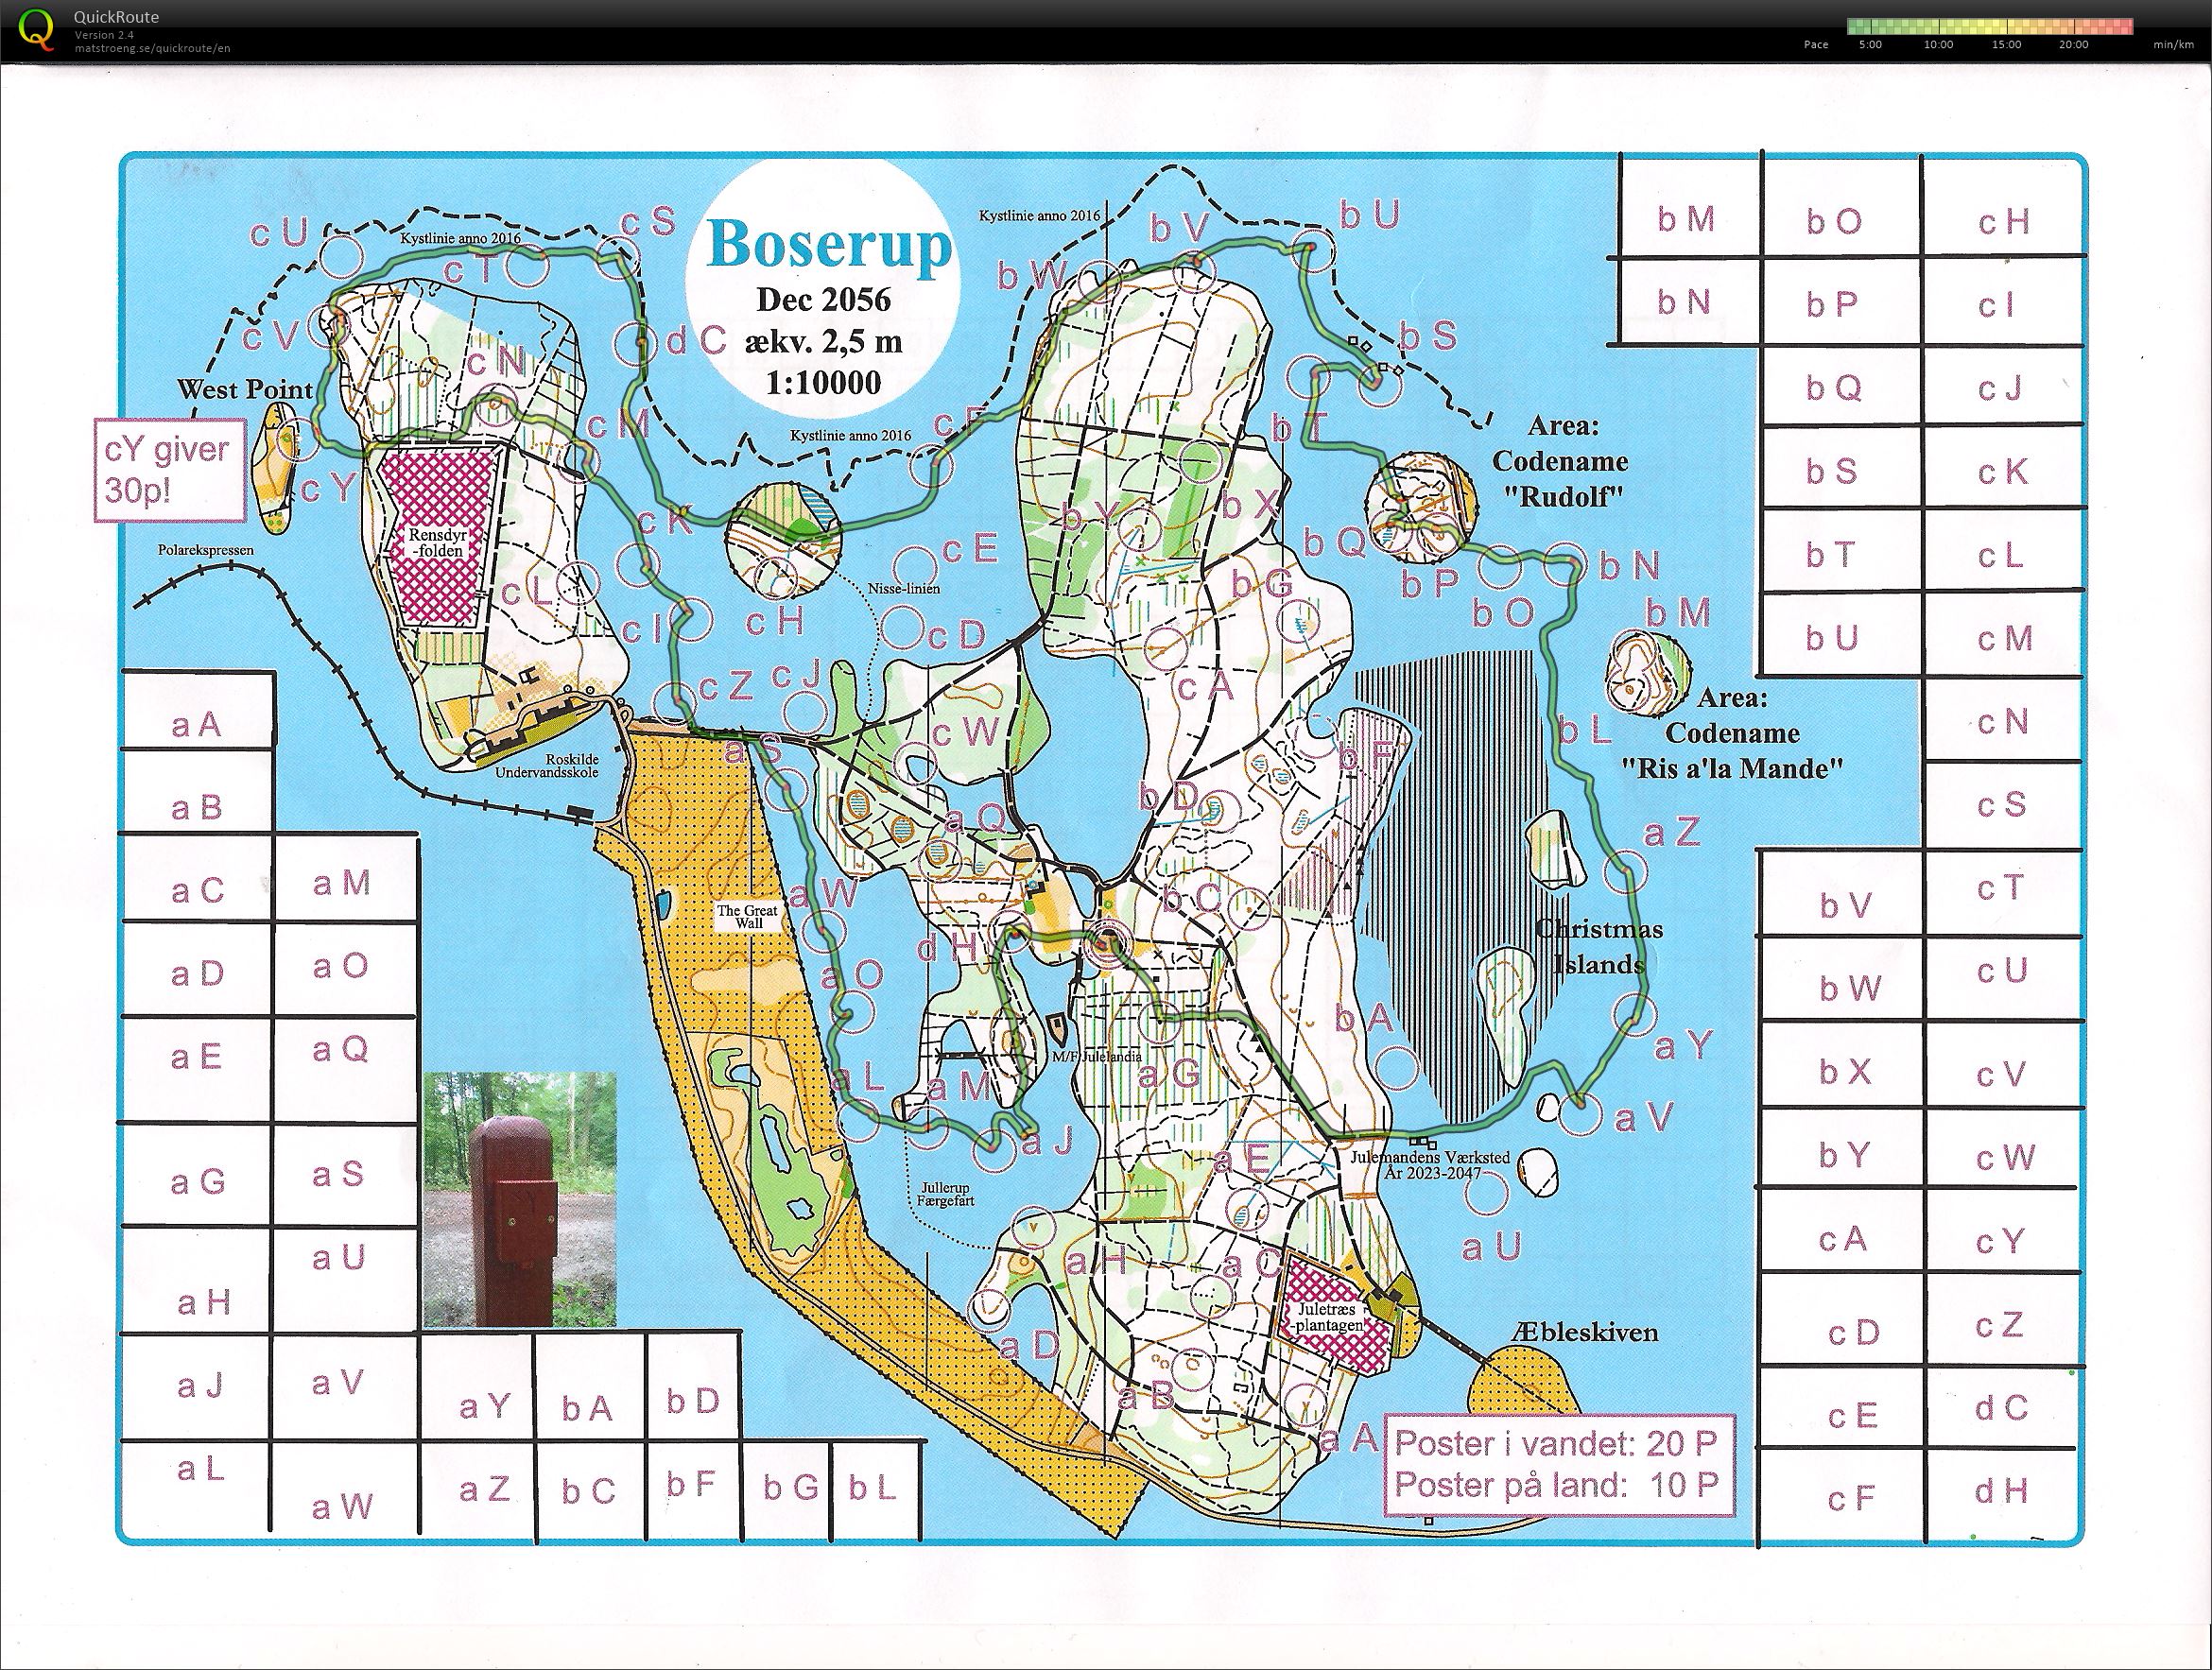Viewport: 2212px width, 1670px height.
Task: Click the 'M/F Julelandia' label
Action: pyautogui.click(x=1096, y=1056)
